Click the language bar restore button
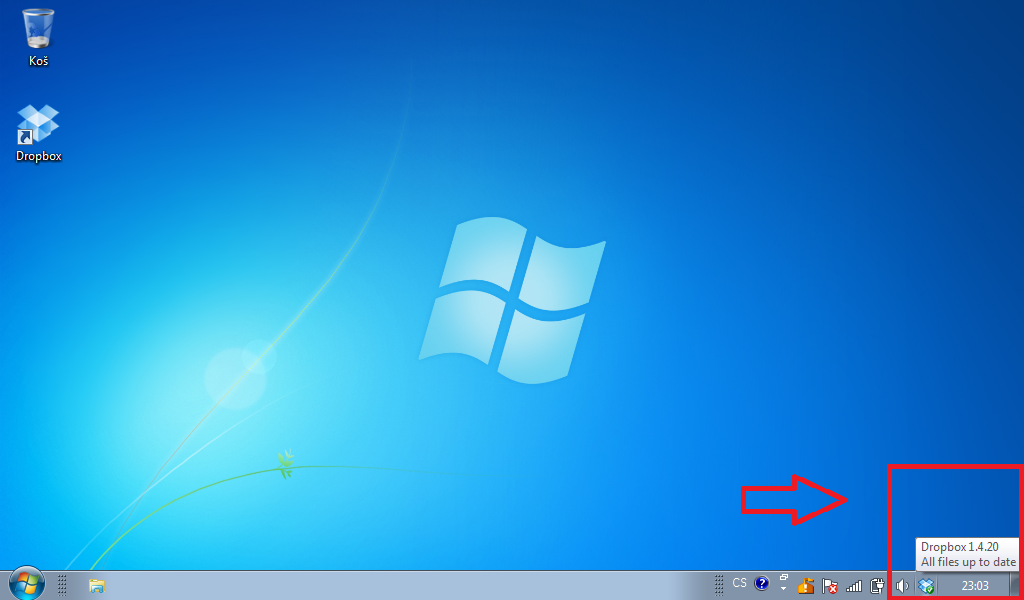Image resolution: width=1024 pixels, height=600 pixels. pos(783,578)
